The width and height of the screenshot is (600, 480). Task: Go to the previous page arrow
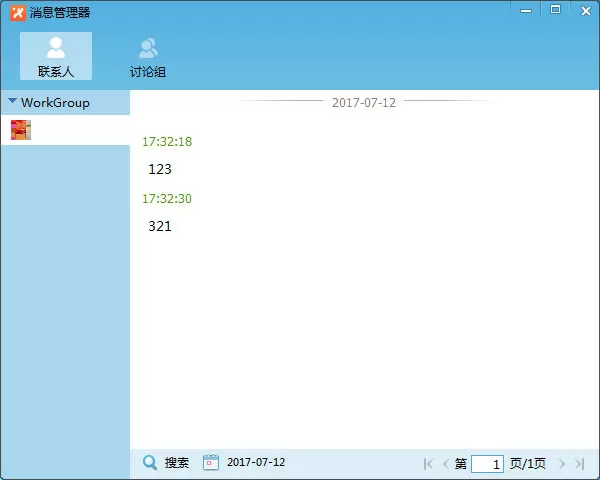(445, 464)
